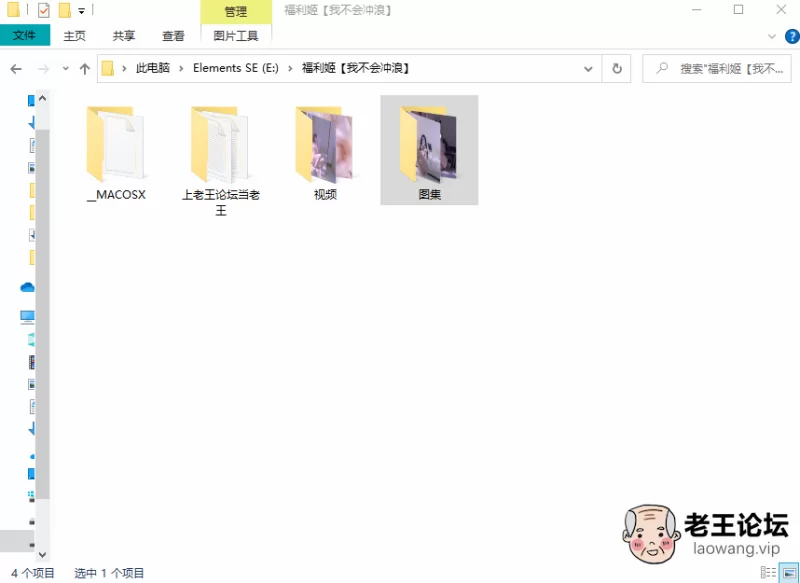Switch to details view in status bar

point(768,573)
